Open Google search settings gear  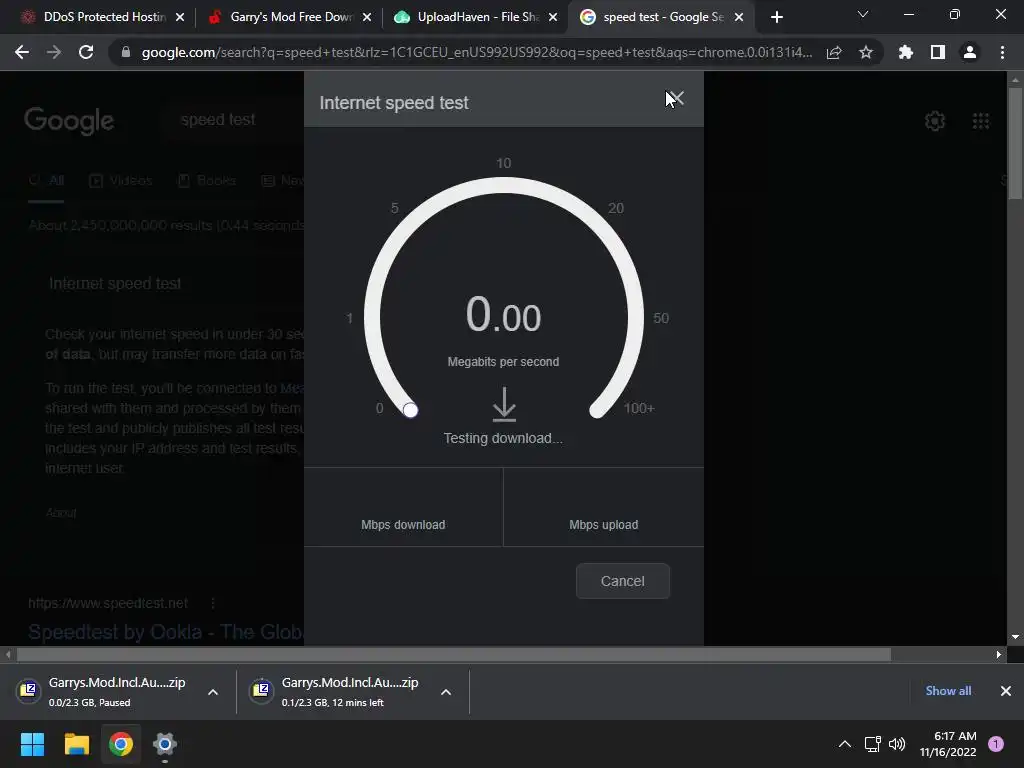tap(935, 121)
